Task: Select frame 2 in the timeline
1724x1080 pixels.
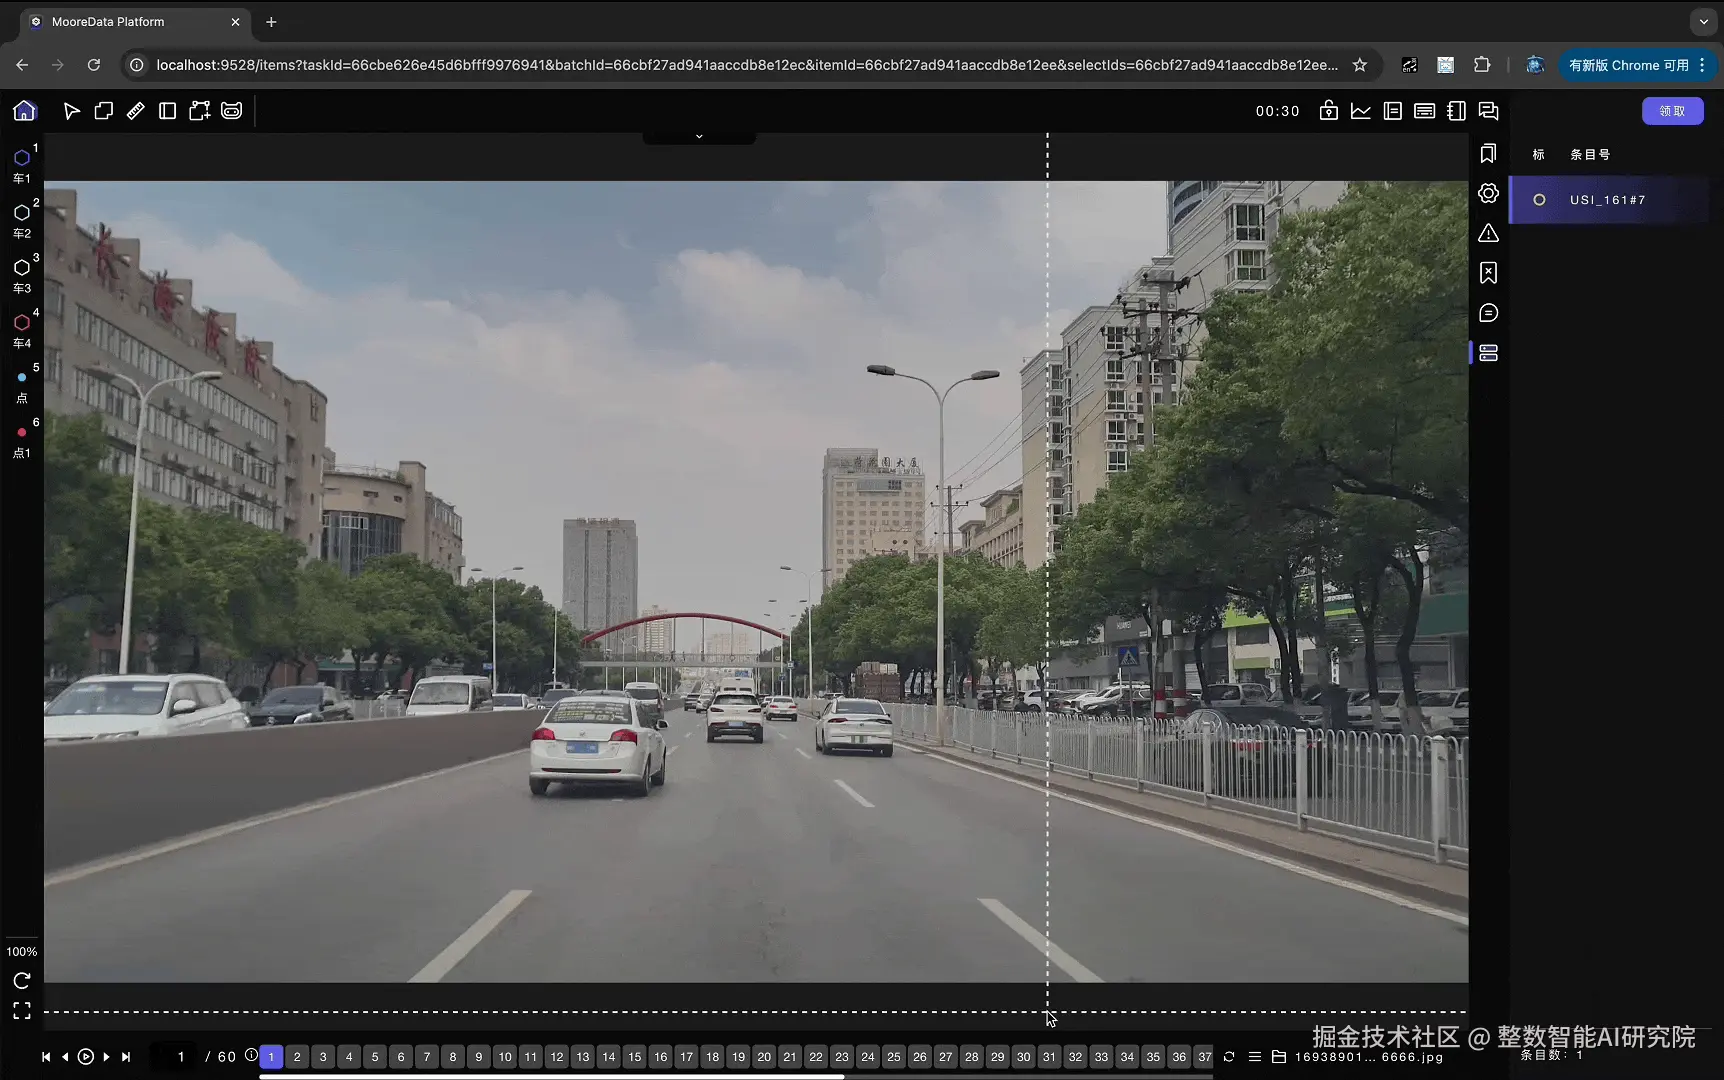Action: point(297,1057)
